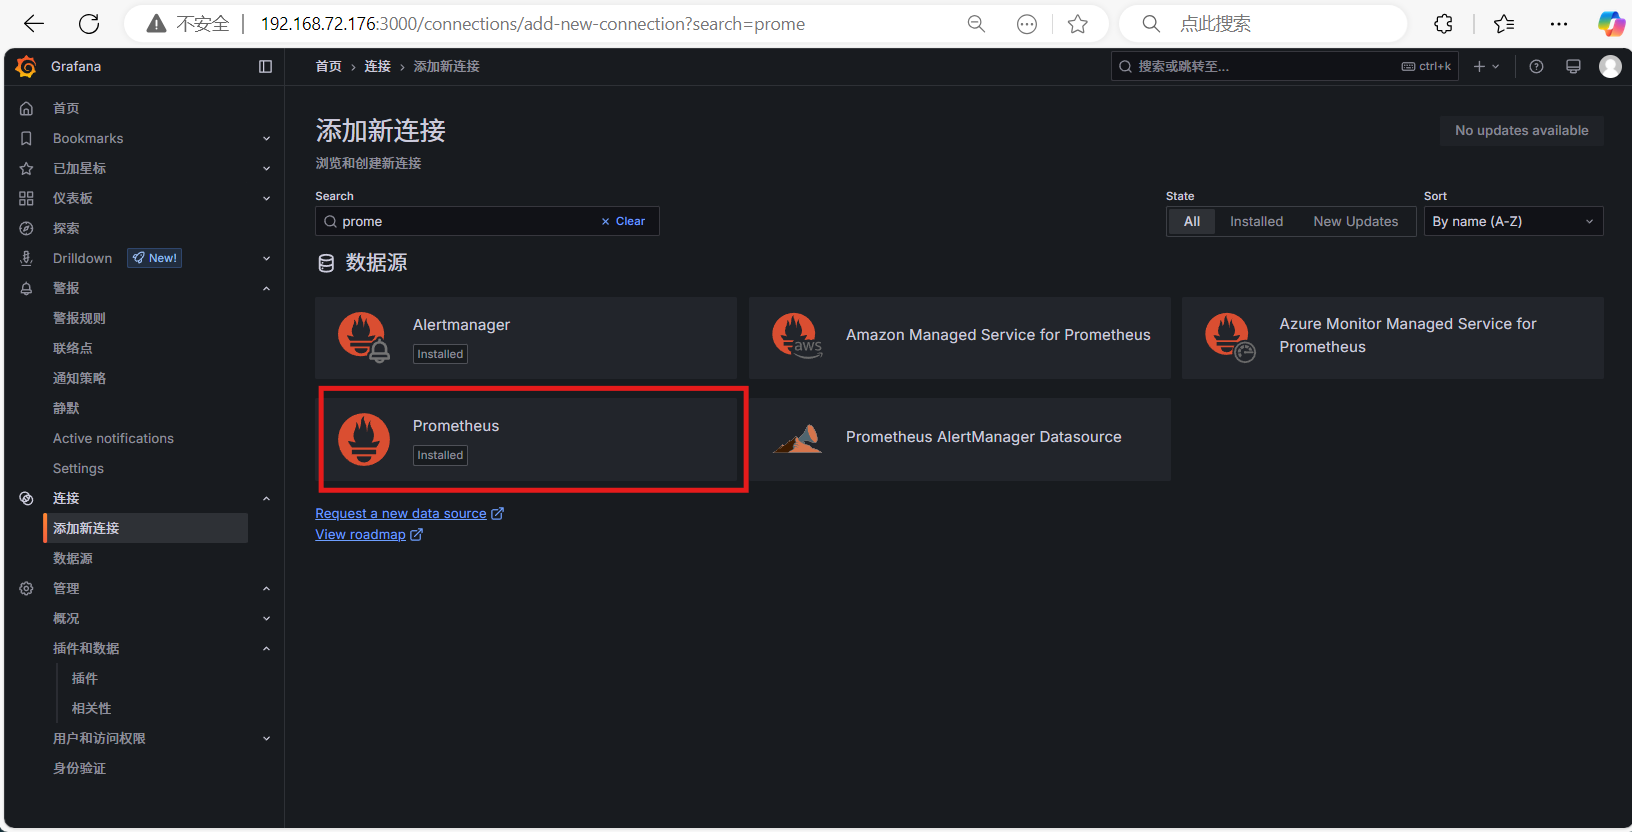This screenshot has width=1632, height=832.
Task: Open the Copilot icon in browser
Action: tap(1611, 23)
